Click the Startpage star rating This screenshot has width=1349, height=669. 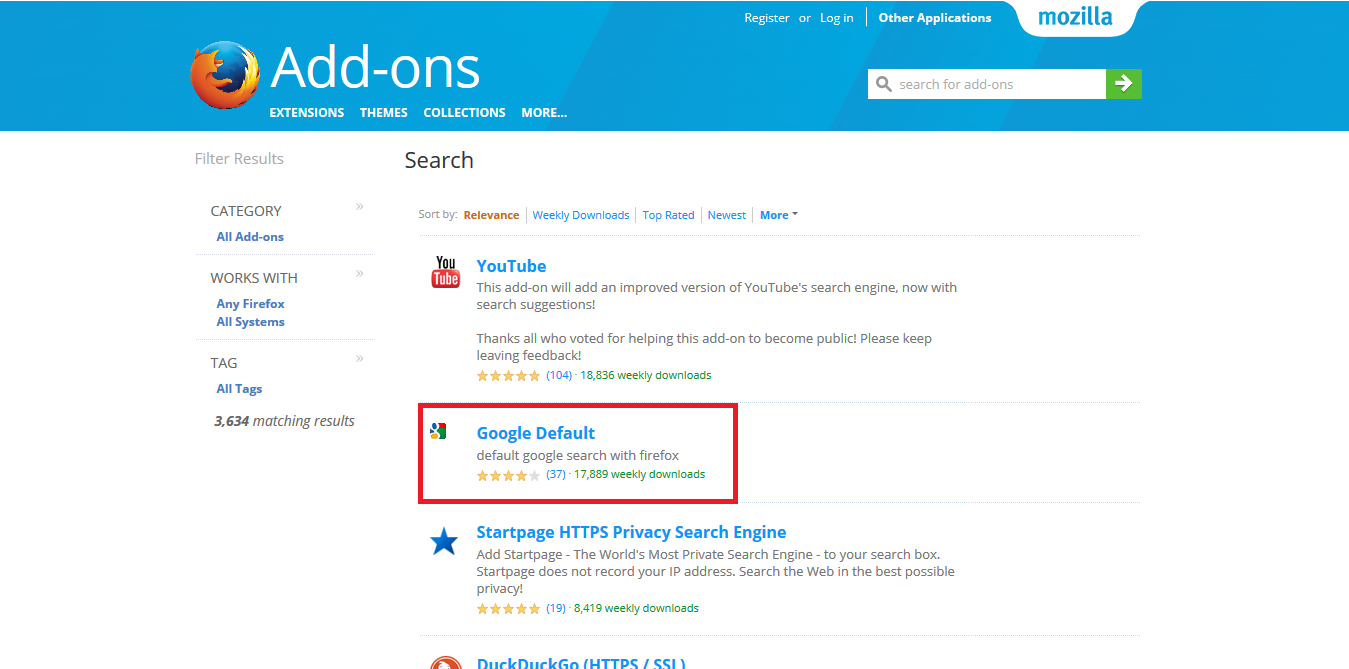point(508,608)
